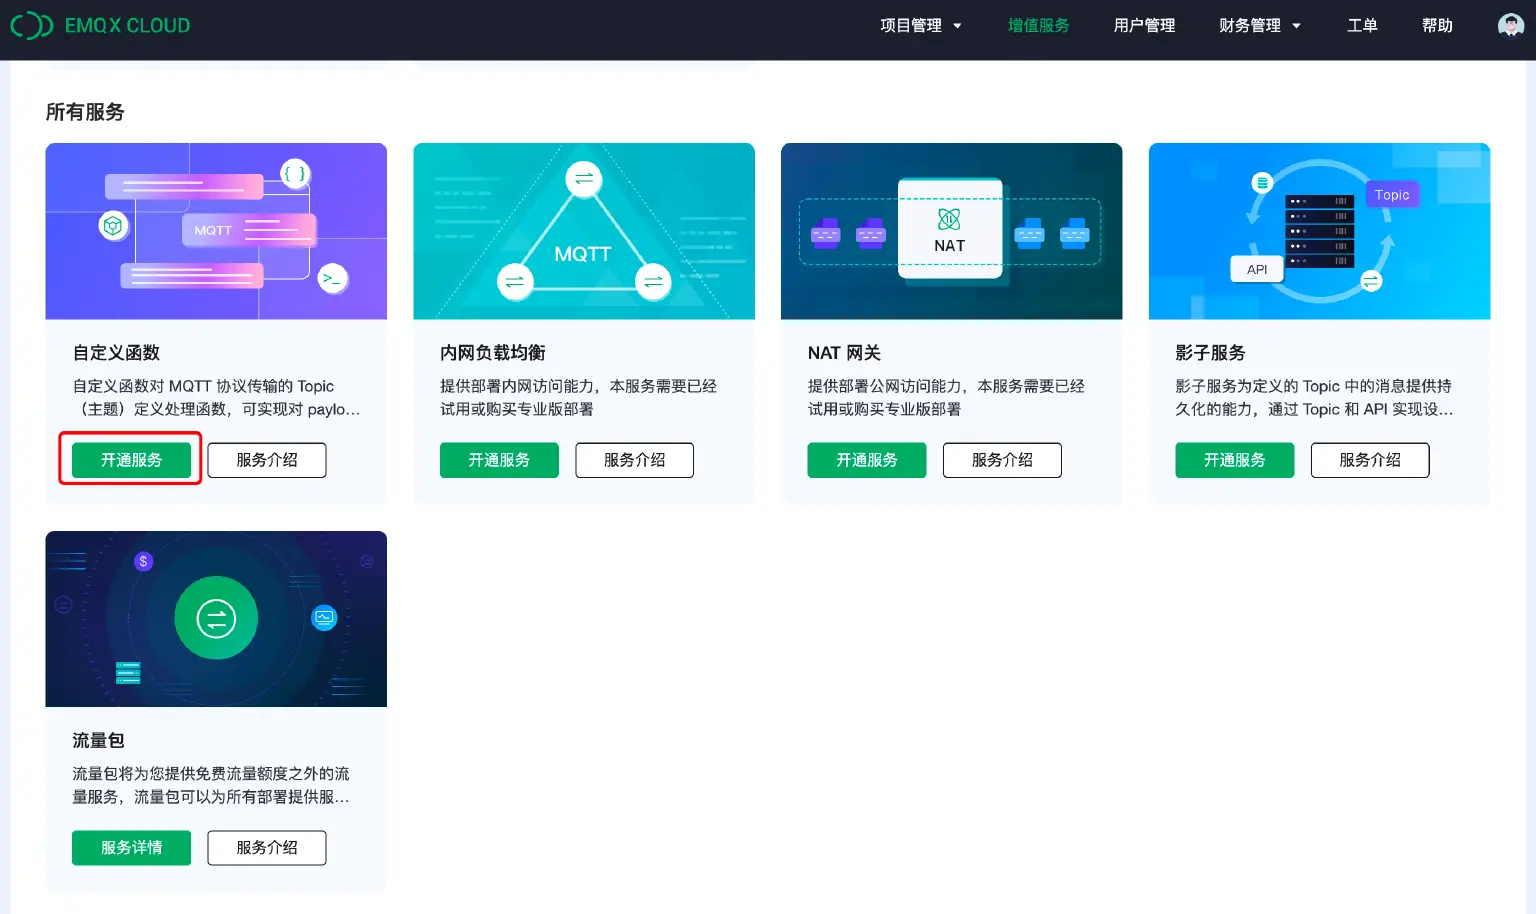
Task: Click the Topic badge in 影子服务 banner
Action: click(1392, 194)
